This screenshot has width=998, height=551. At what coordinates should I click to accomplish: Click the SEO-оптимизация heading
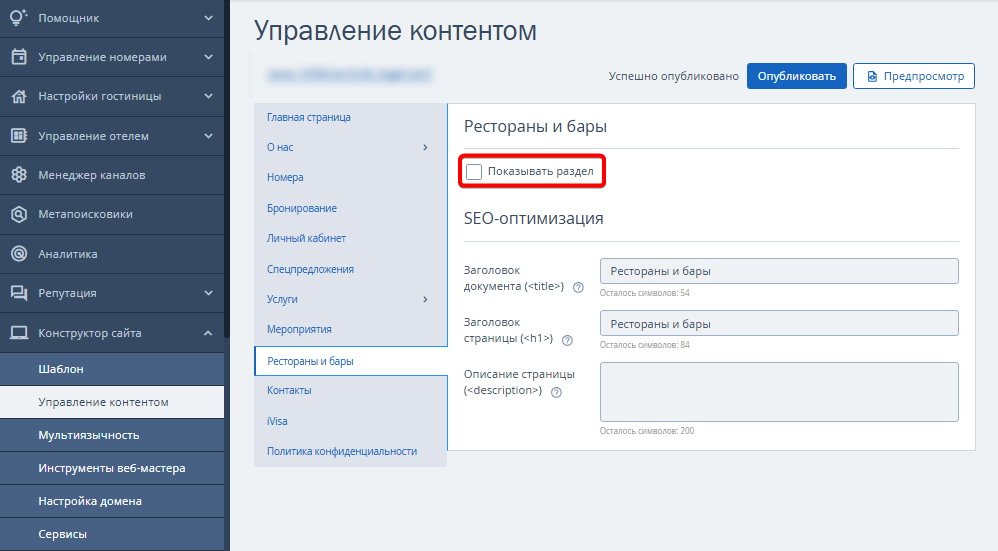click(533, 218)
